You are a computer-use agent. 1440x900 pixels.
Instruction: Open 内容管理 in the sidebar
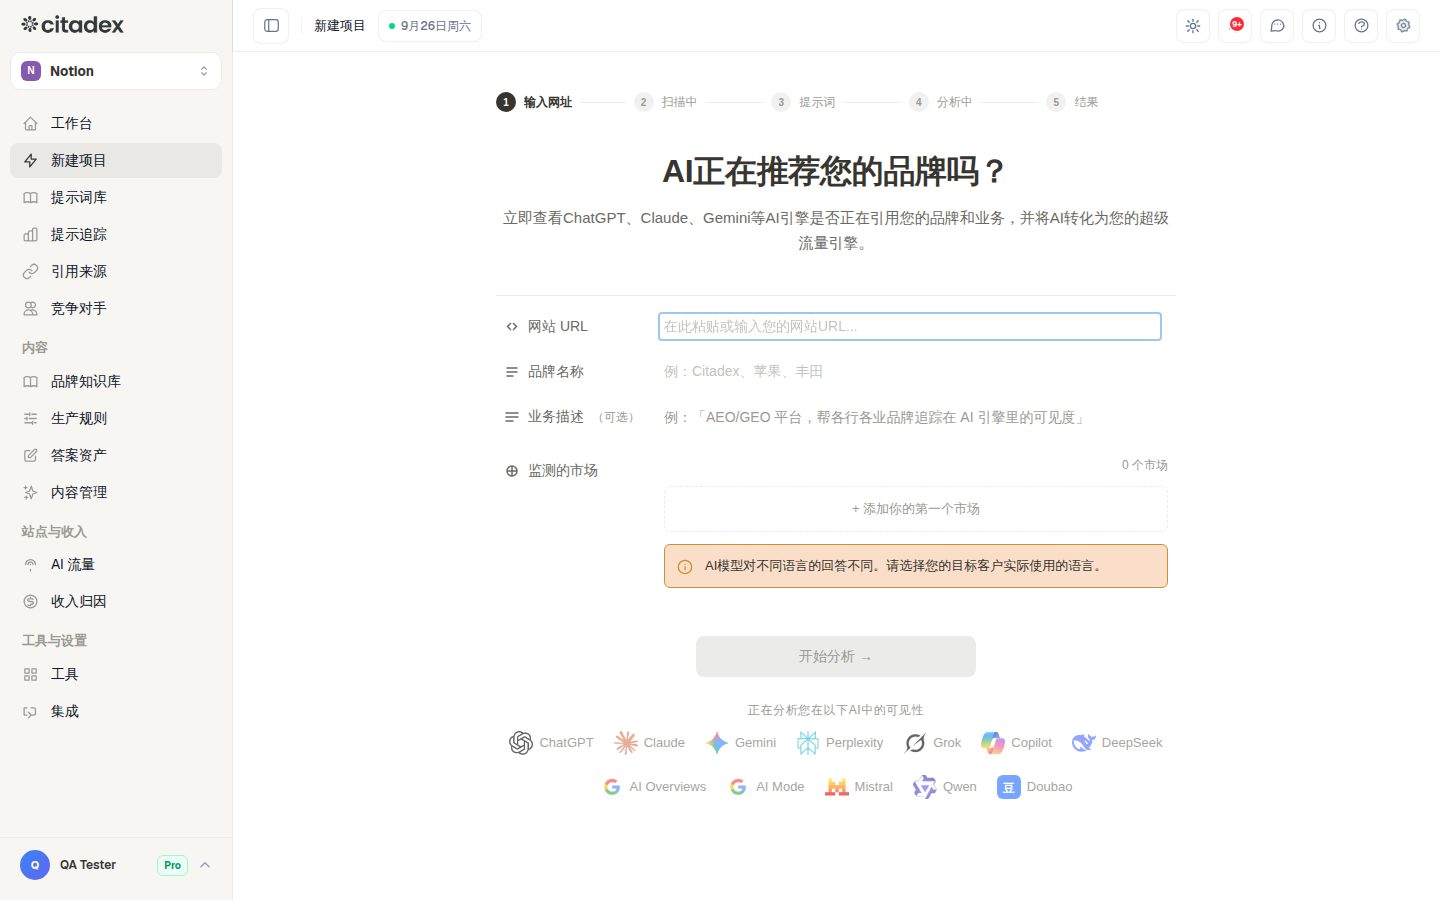point(116,492)
